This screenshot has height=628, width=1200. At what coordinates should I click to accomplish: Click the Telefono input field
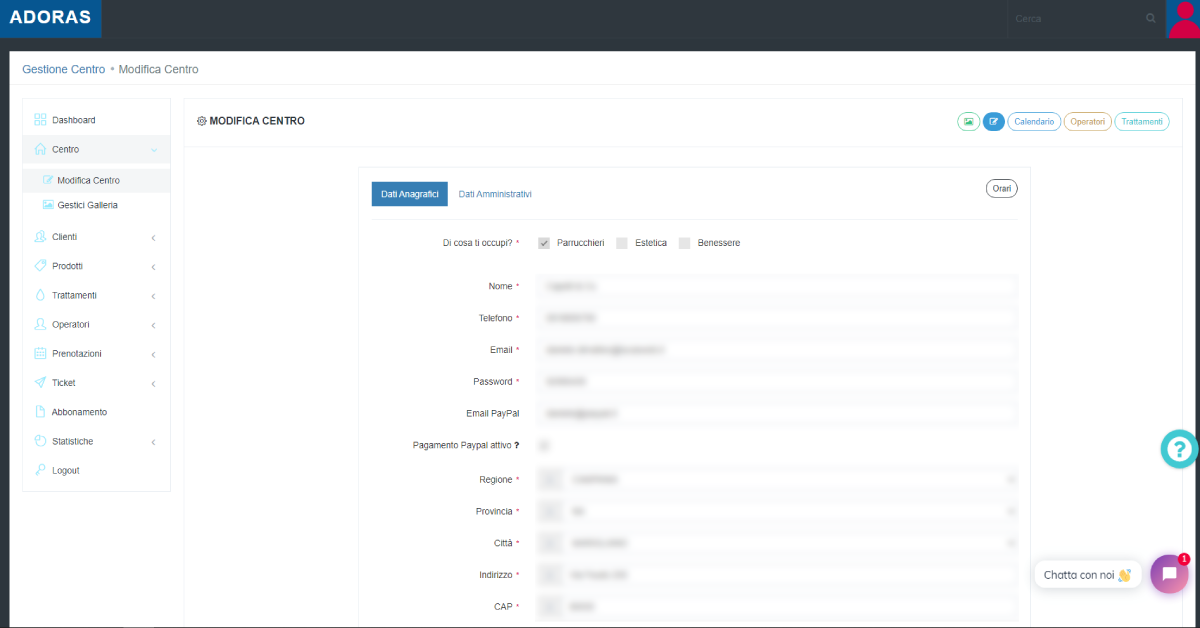[777, 318]
